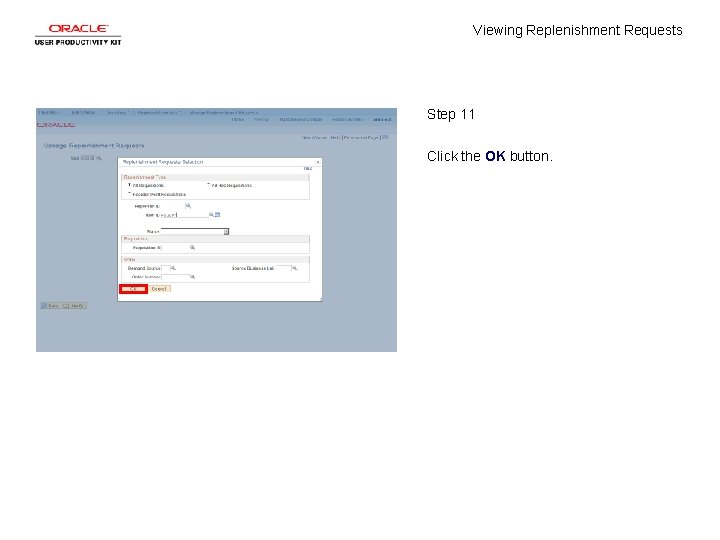This screenshot has width=720, height=540.
Task: Open the Inventory breadcrumb menu
Action: pyautogui.click(x=117, y=112)
